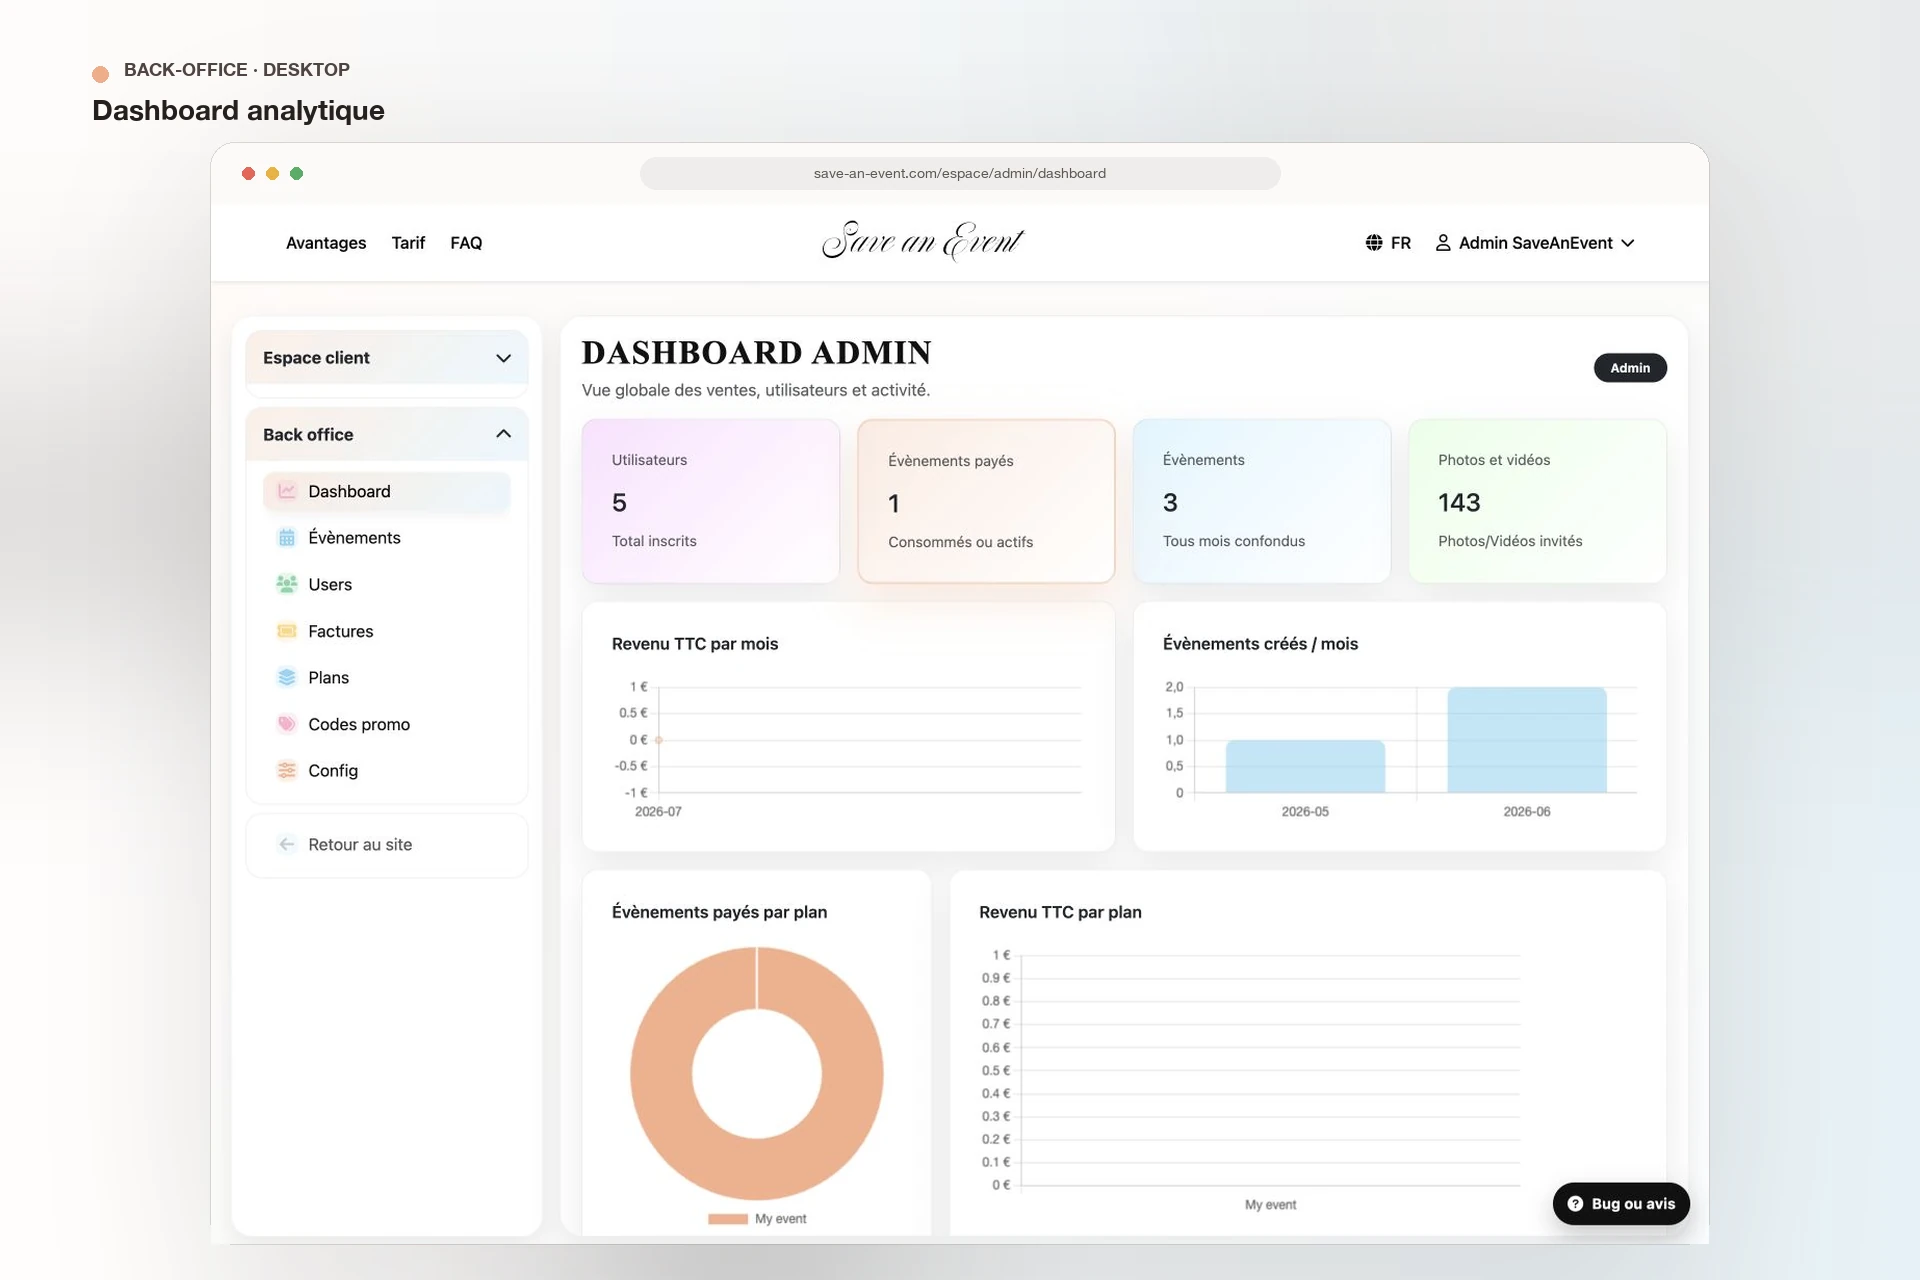Click the Évènements calendar icon in sidebar

[287, 537]
